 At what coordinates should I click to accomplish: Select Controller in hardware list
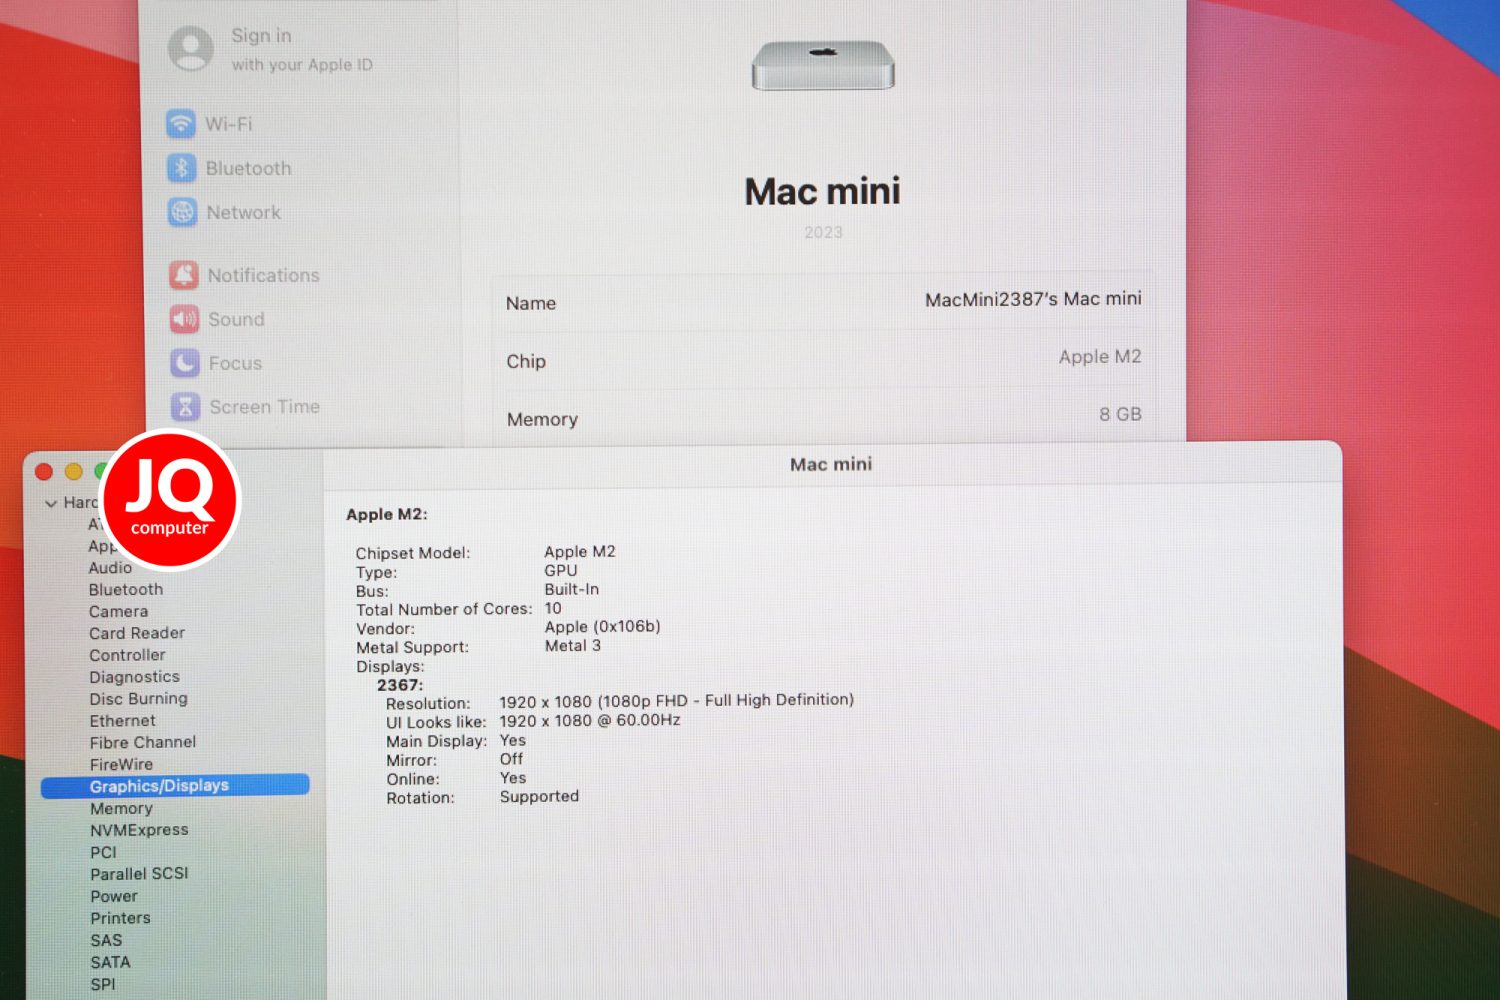click(x=127, y=655)
